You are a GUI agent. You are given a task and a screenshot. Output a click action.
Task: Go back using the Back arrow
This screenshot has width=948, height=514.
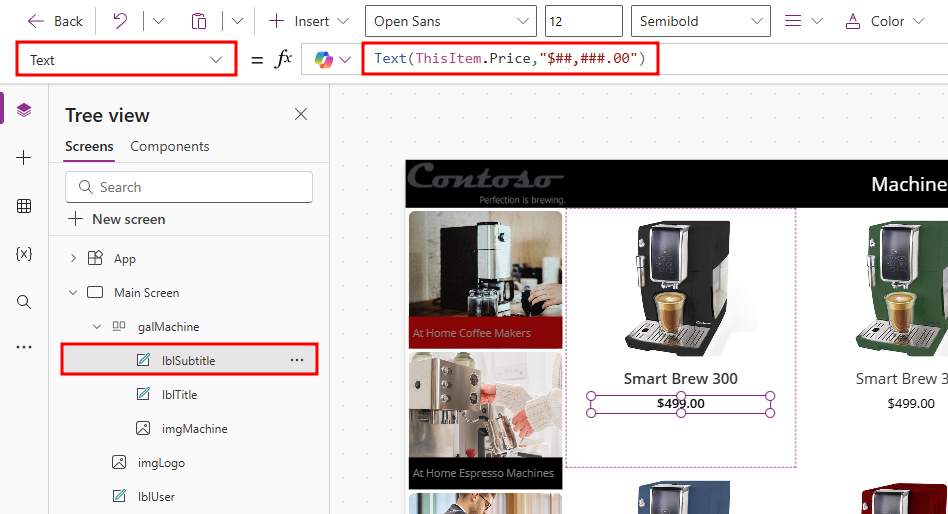[x=54, y=21]
